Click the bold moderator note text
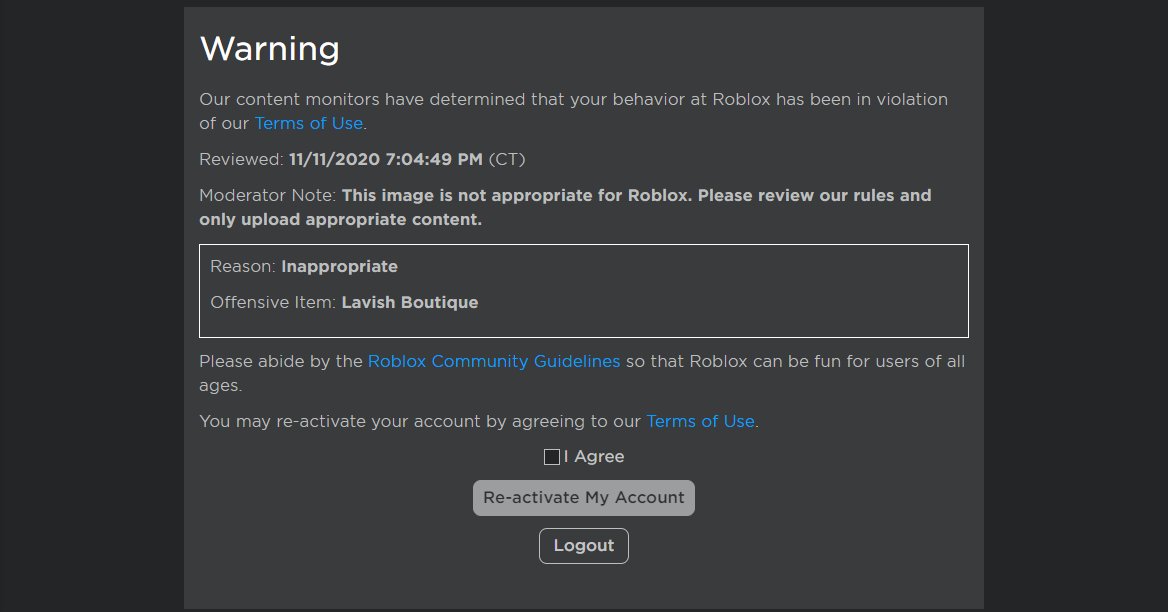 click(x=565, y=208)
